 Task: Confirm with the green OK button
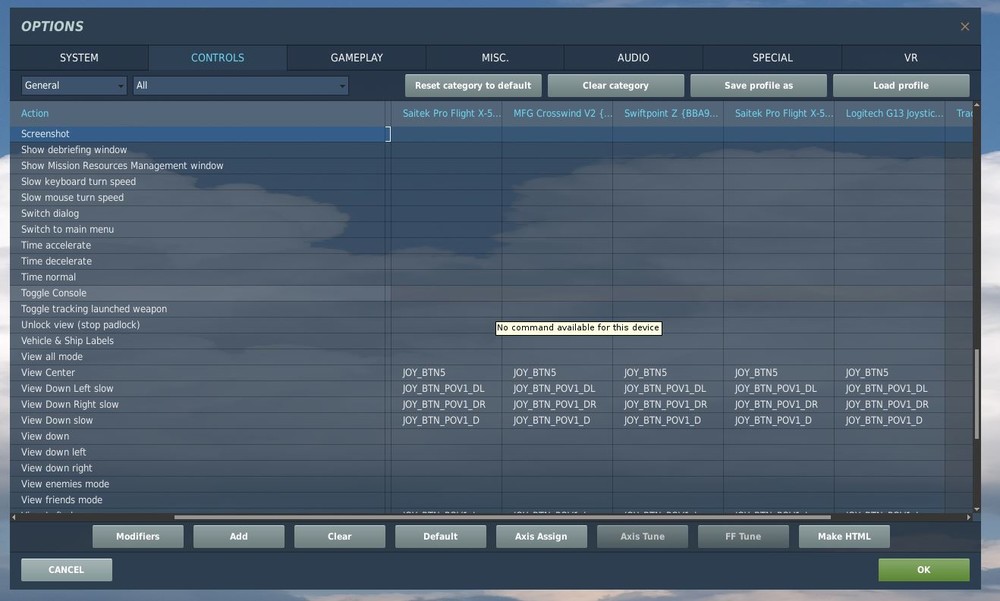[x=923, y=570]
